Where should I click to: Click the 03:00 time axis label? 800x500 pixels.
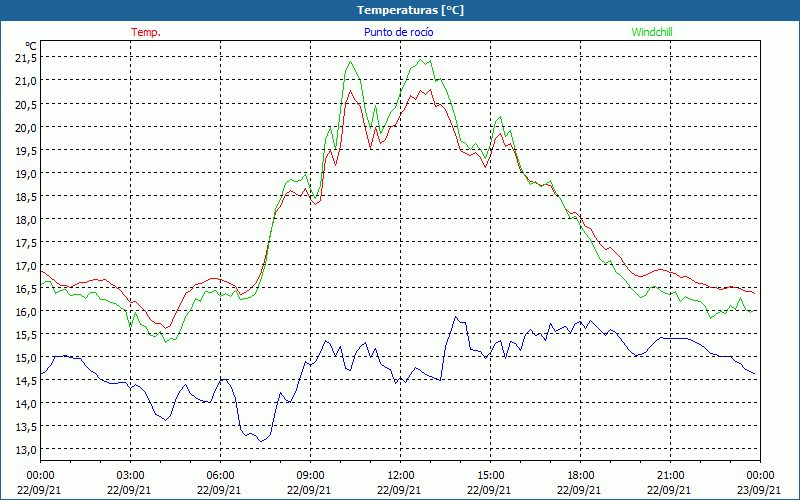[130, 475]
